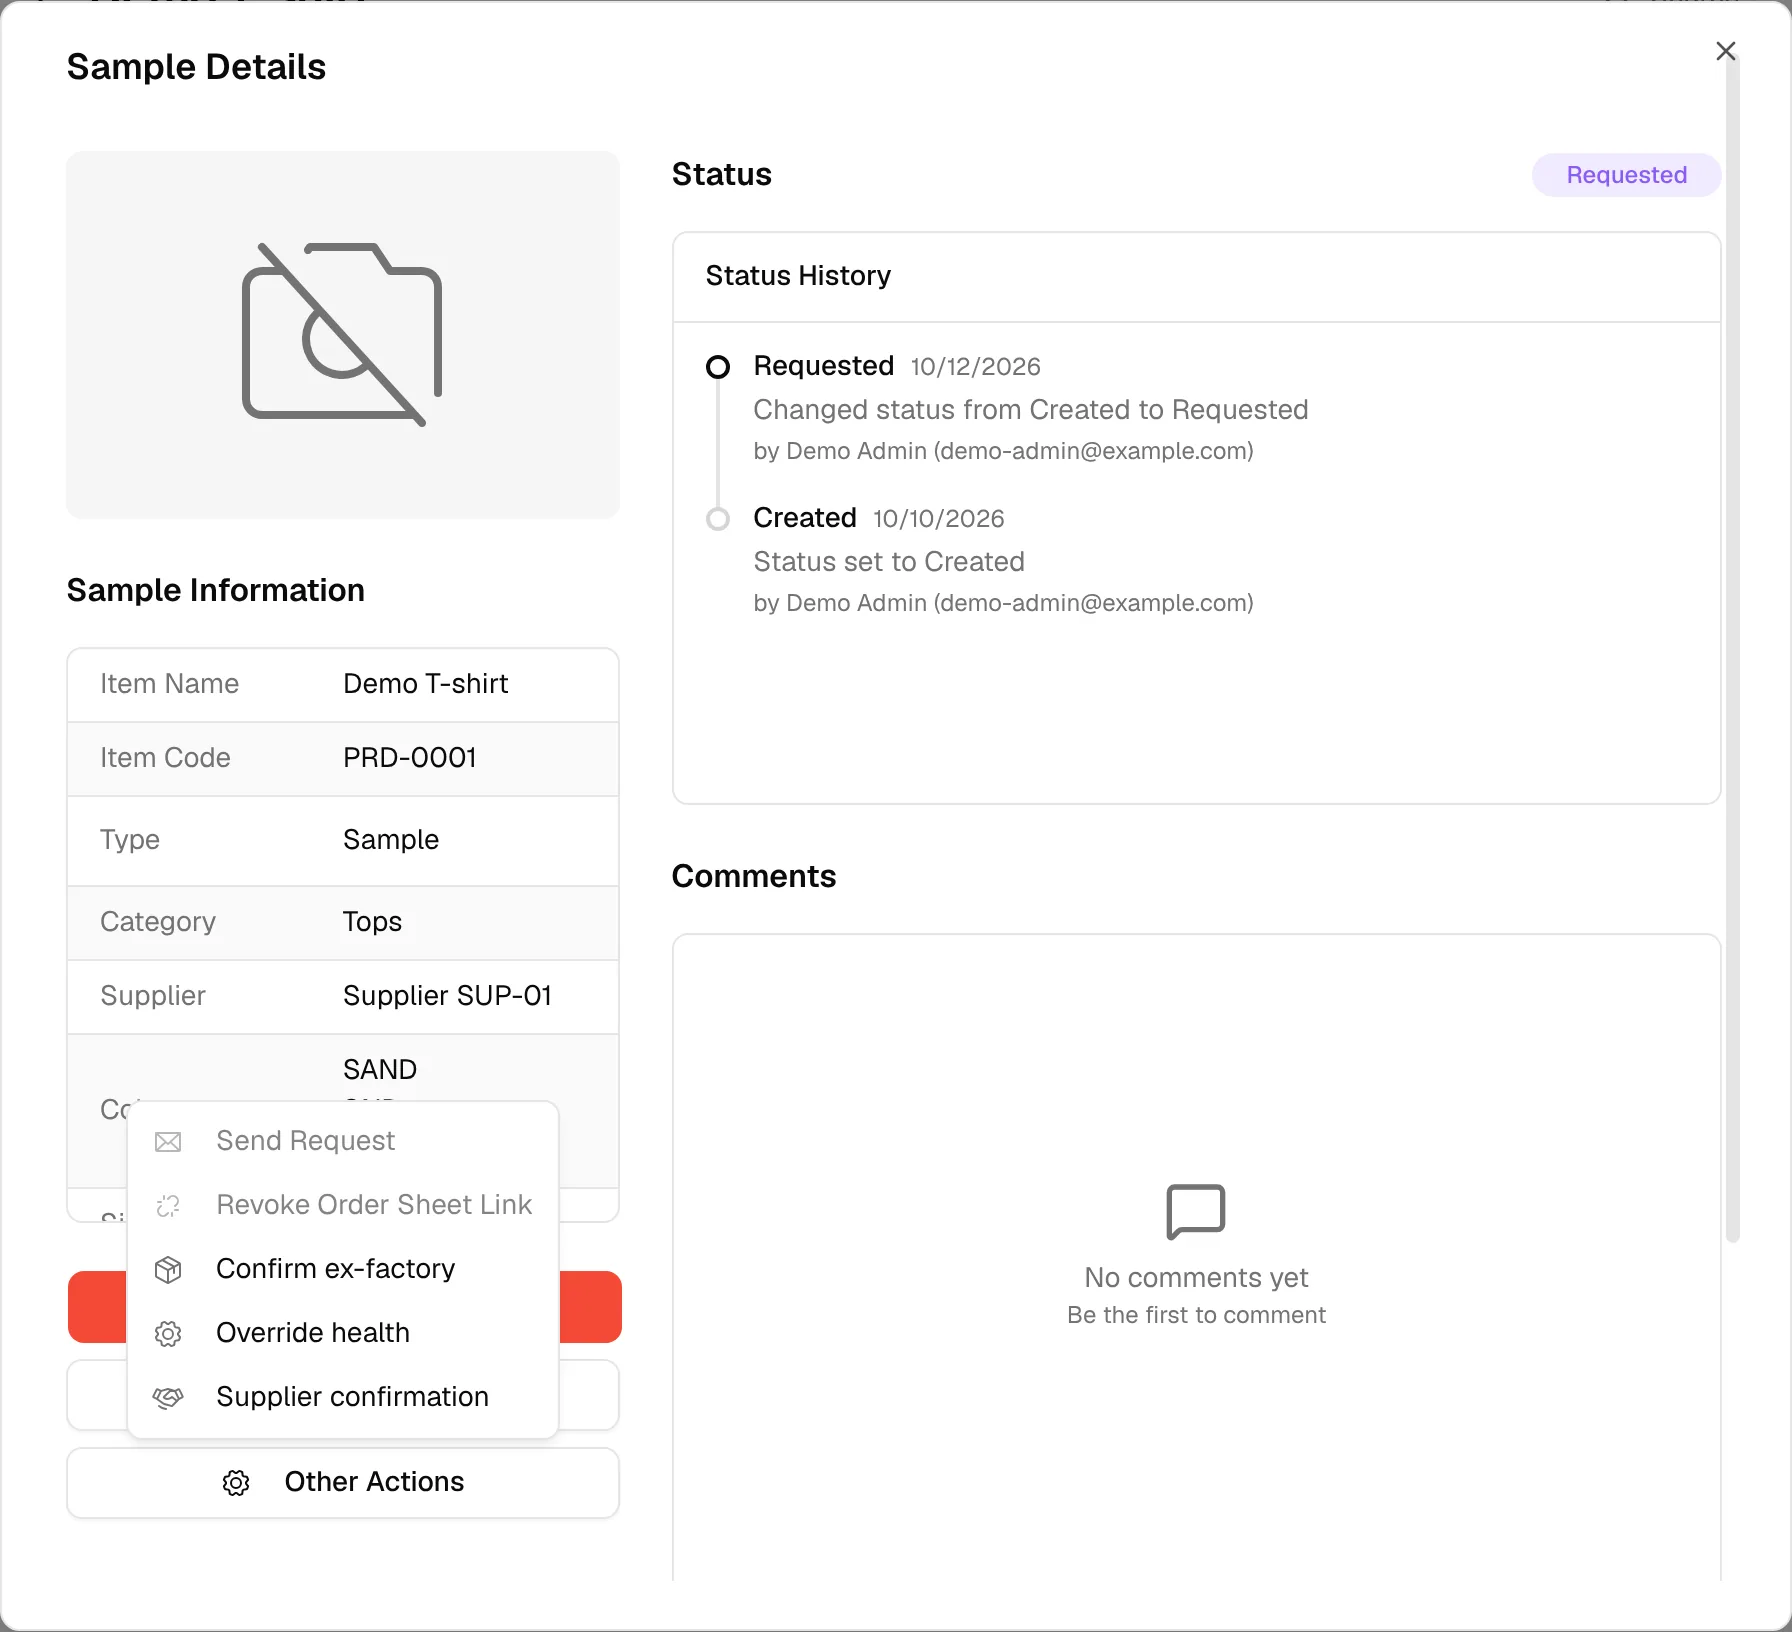
Task: Click the Demo T-shirt item name value
Action: [x=425, y=684]
